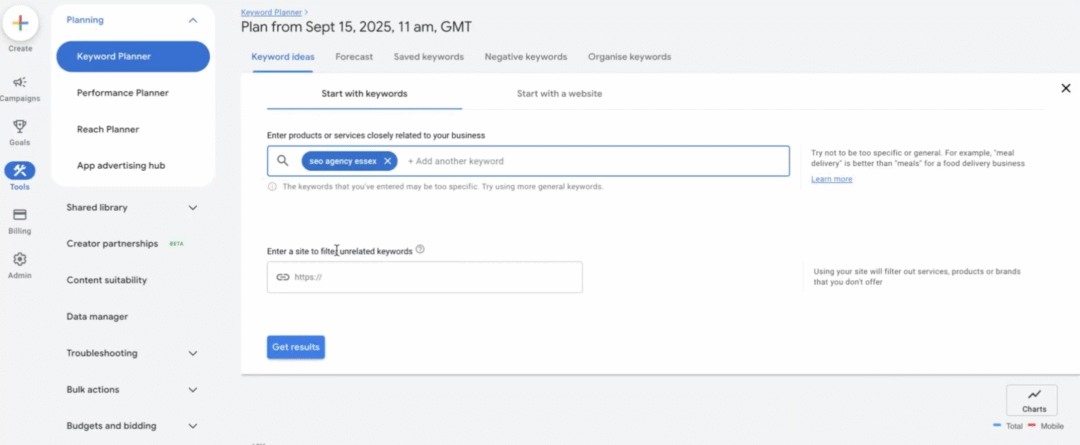1080x445 pixels.
Task: Close the keyword ideas panel
Action: [x=1066, y=88]
